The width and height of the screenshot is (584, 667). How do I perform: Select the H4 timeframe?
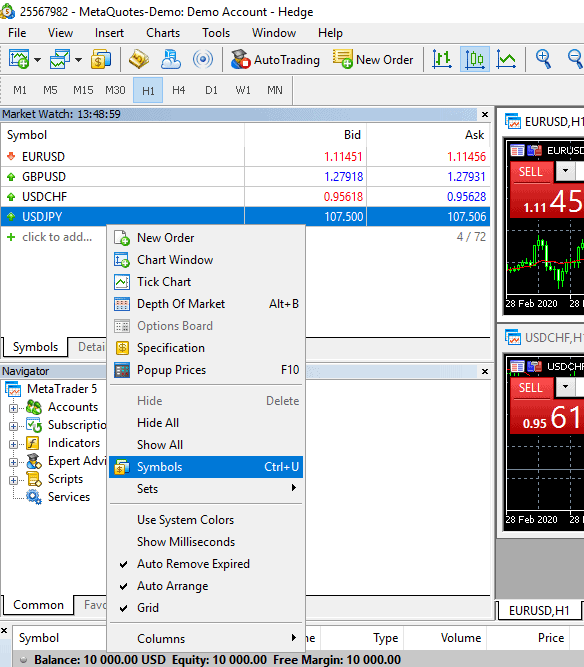[179, 90]
